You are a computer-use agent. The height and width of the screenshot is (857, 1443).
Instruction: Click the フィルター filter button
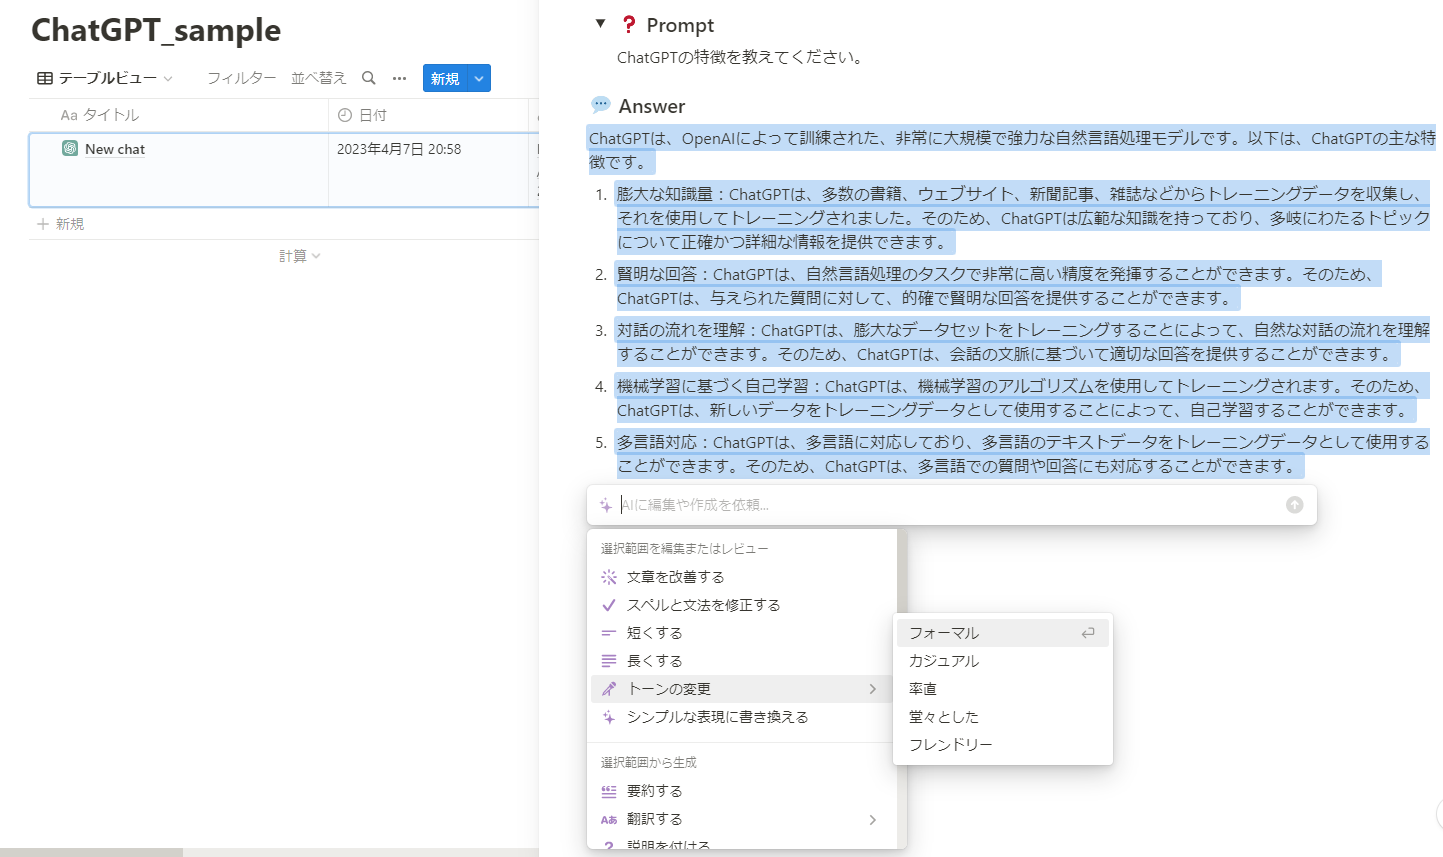pos(241,78)
